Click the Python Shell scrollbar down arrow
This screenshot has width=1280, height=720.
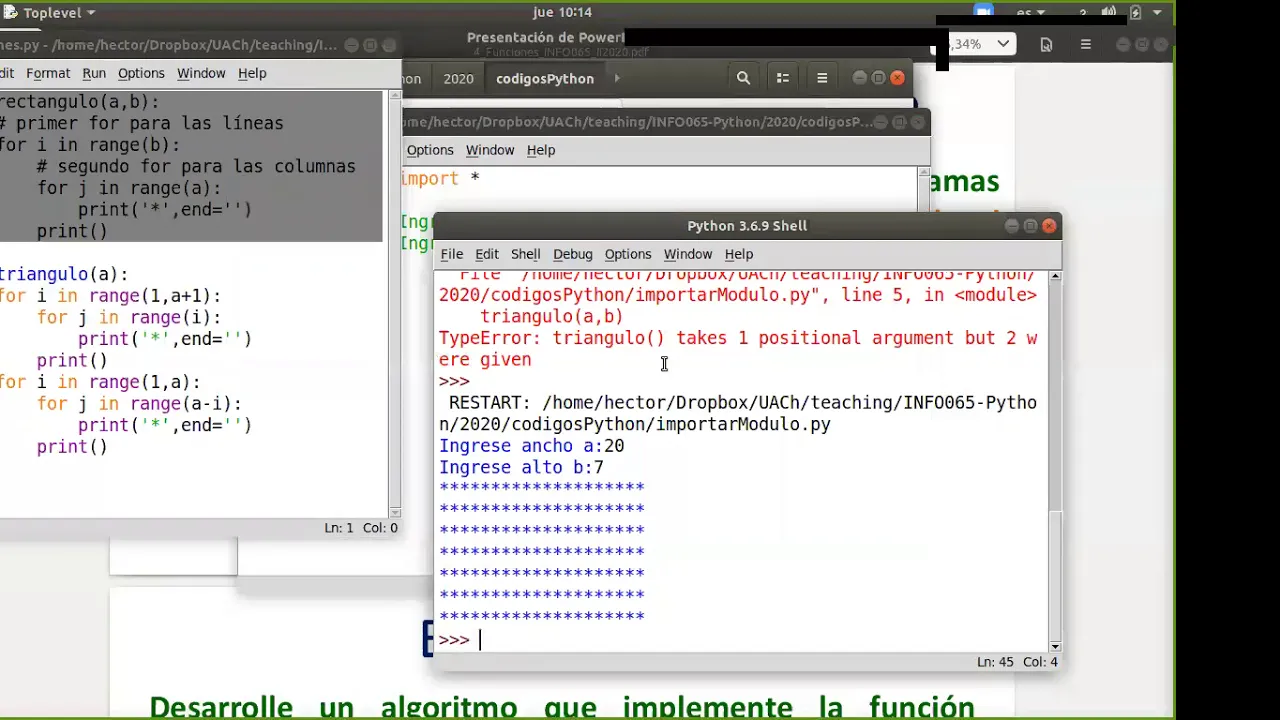click(1055, 647)
